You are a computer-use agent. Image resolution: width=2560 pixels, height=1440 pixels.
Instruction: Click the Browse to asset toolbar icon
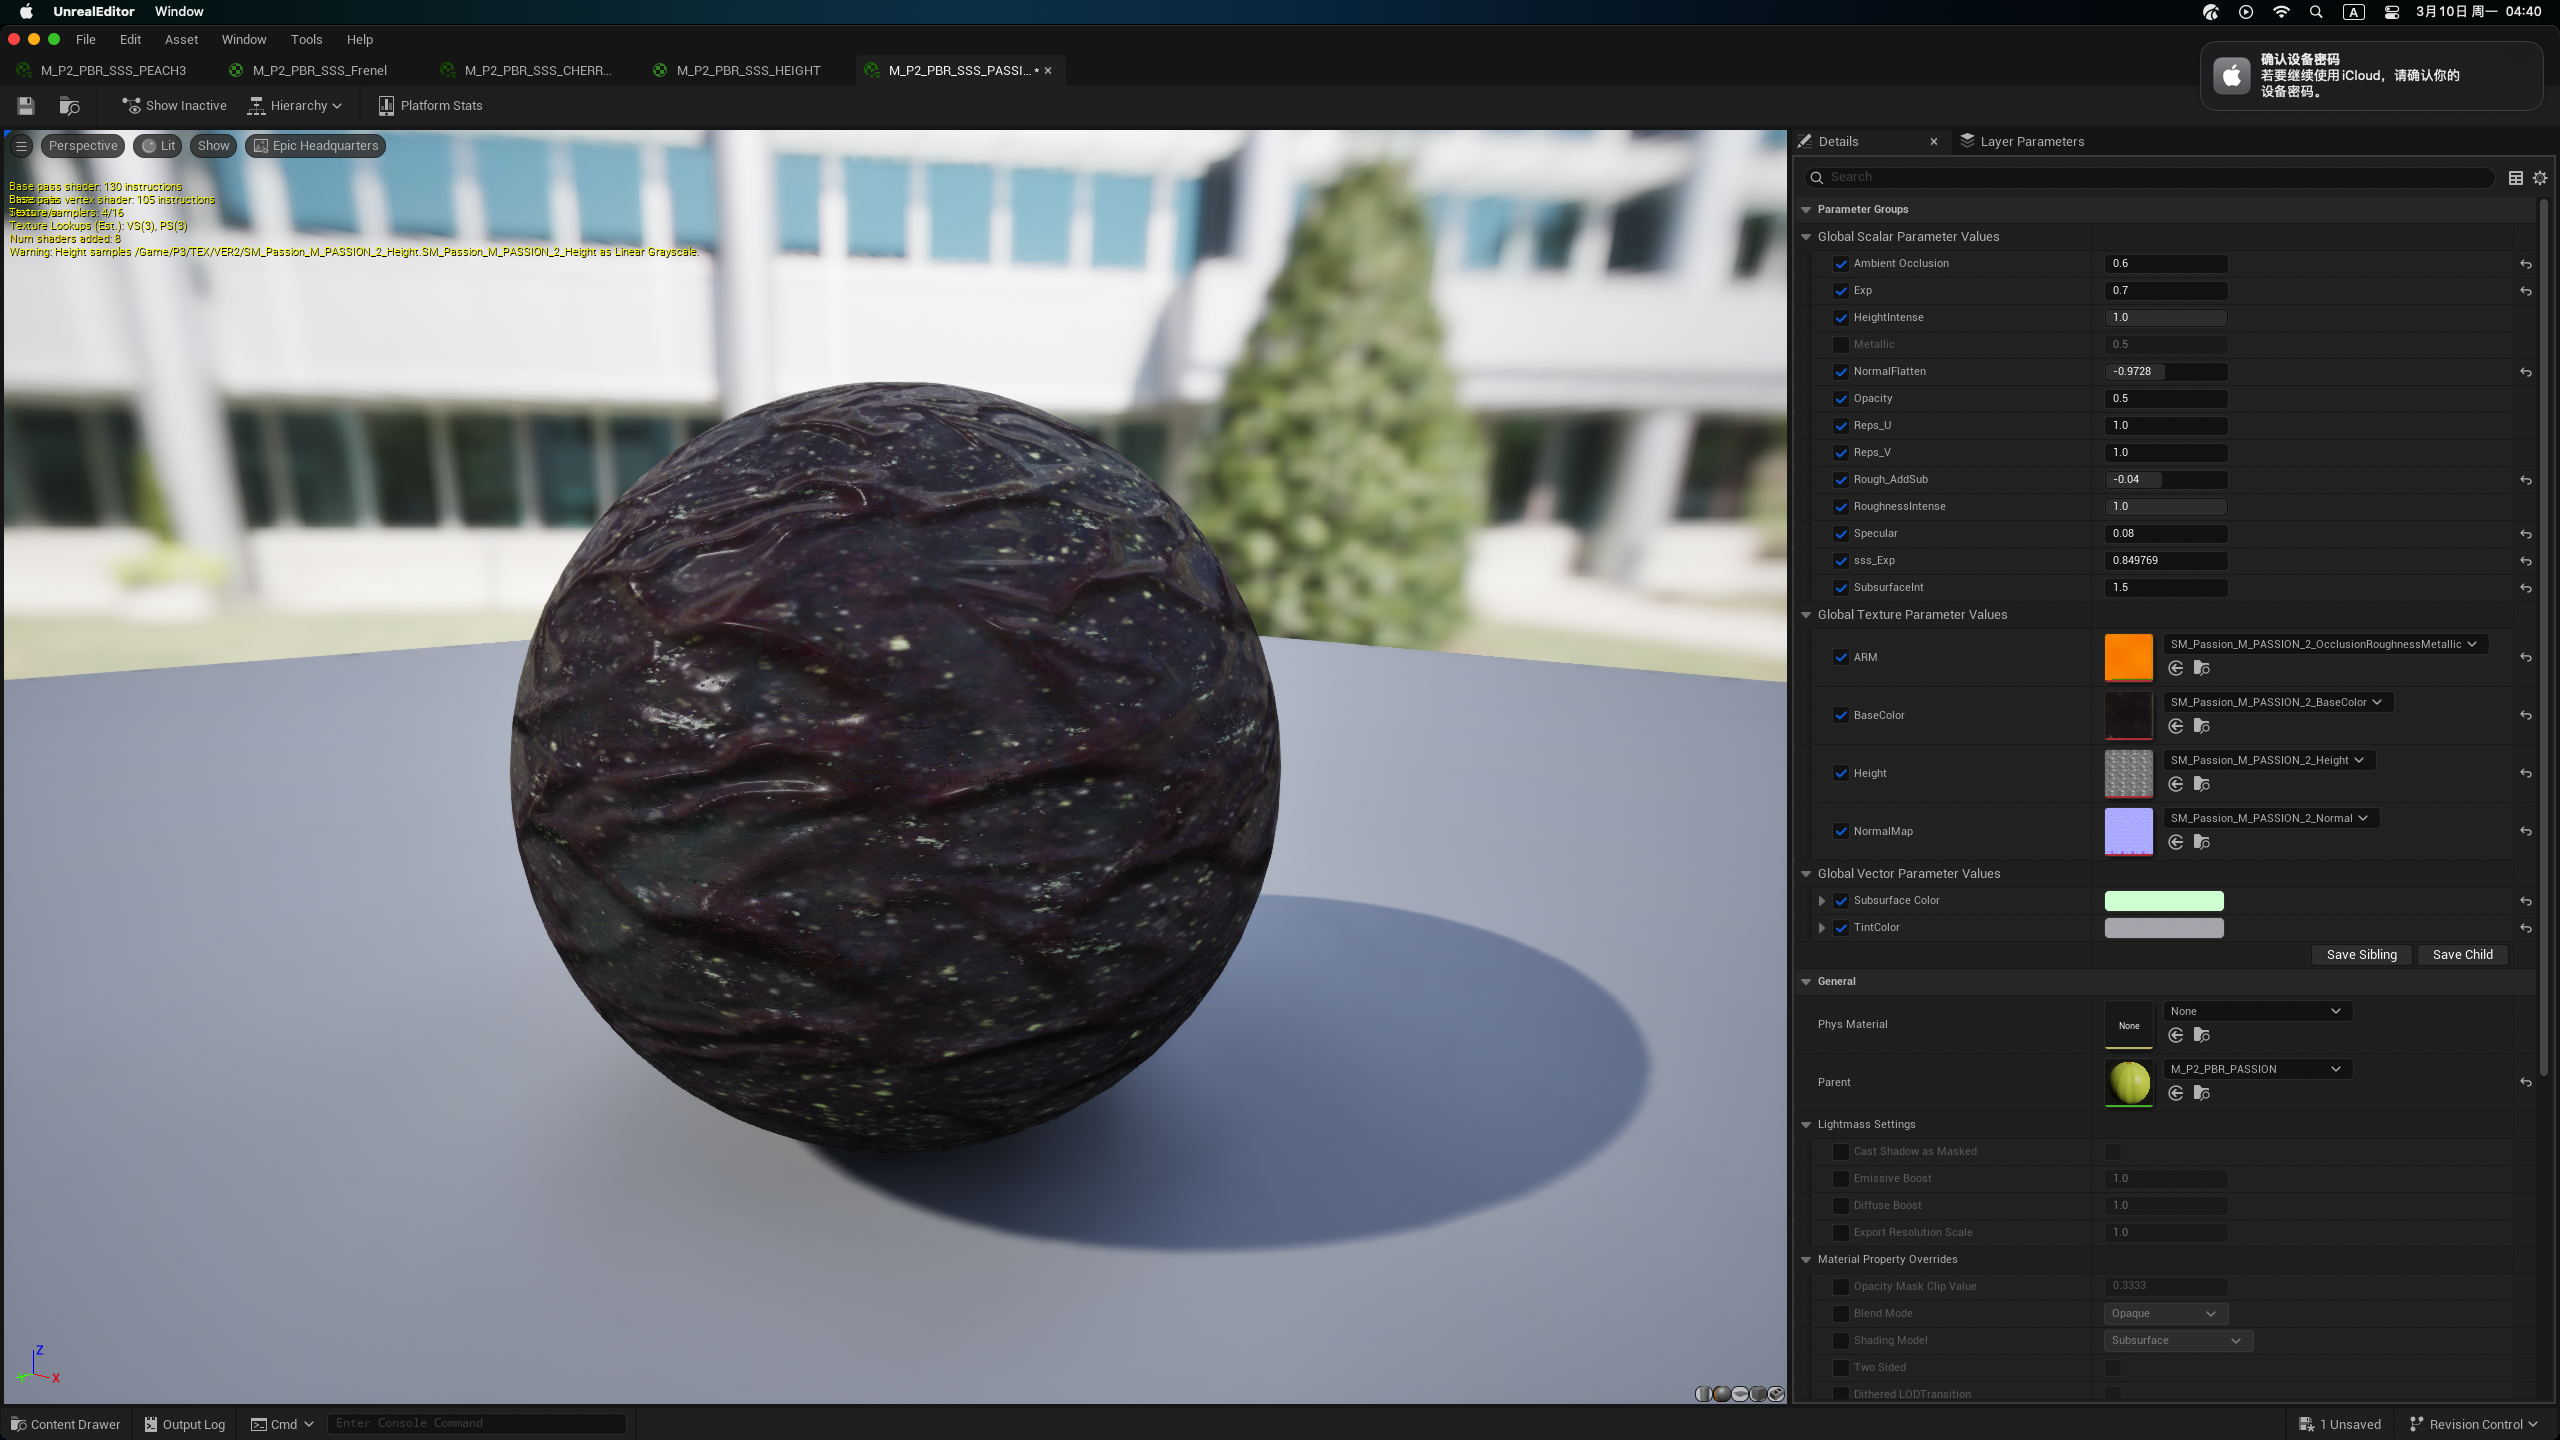[x=69, y=105]
